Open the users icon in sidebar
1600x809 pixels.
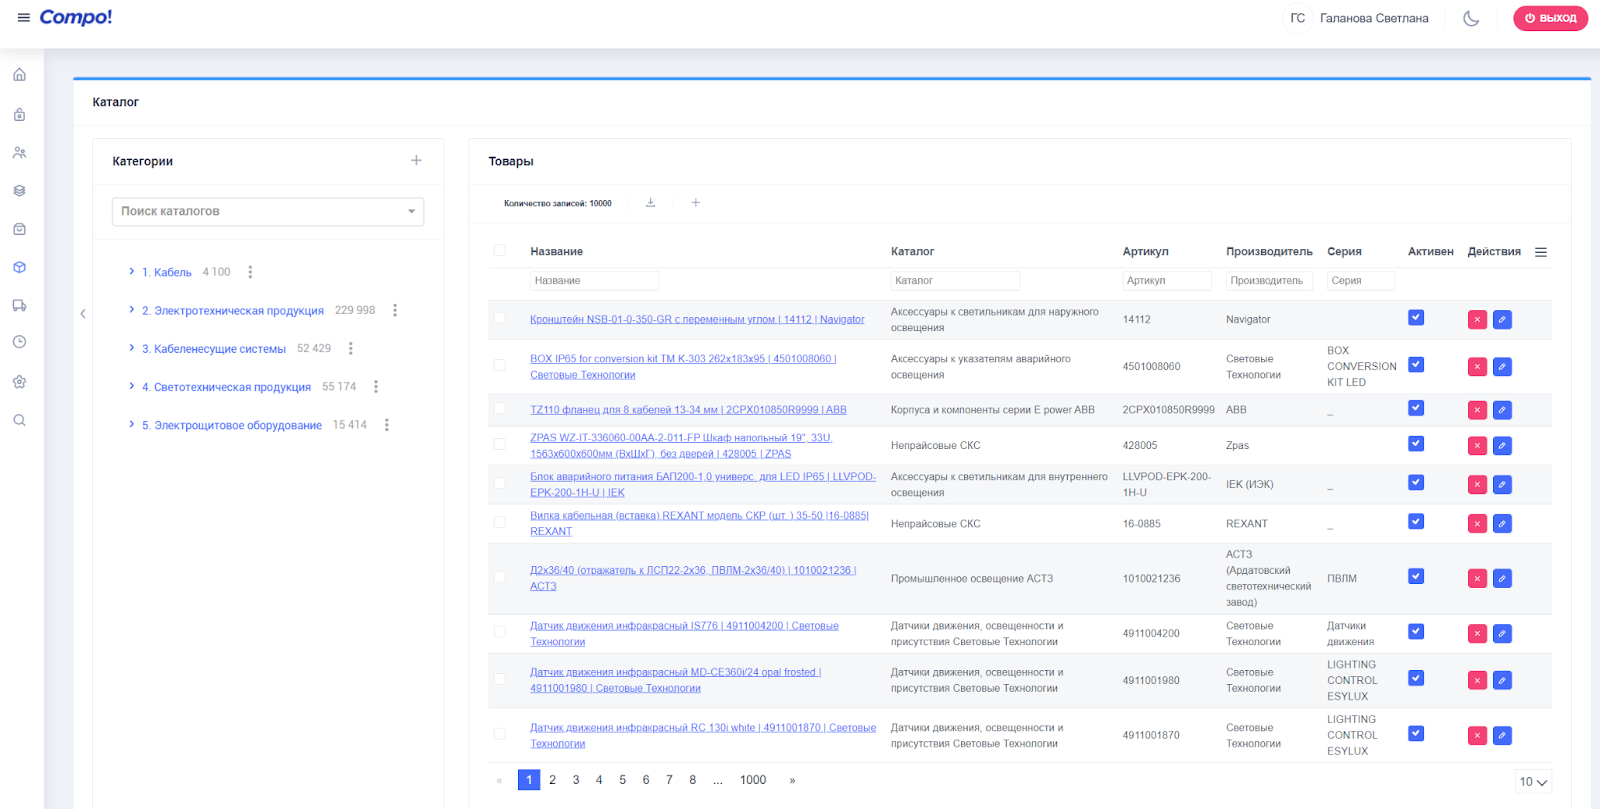coord(19,153)
